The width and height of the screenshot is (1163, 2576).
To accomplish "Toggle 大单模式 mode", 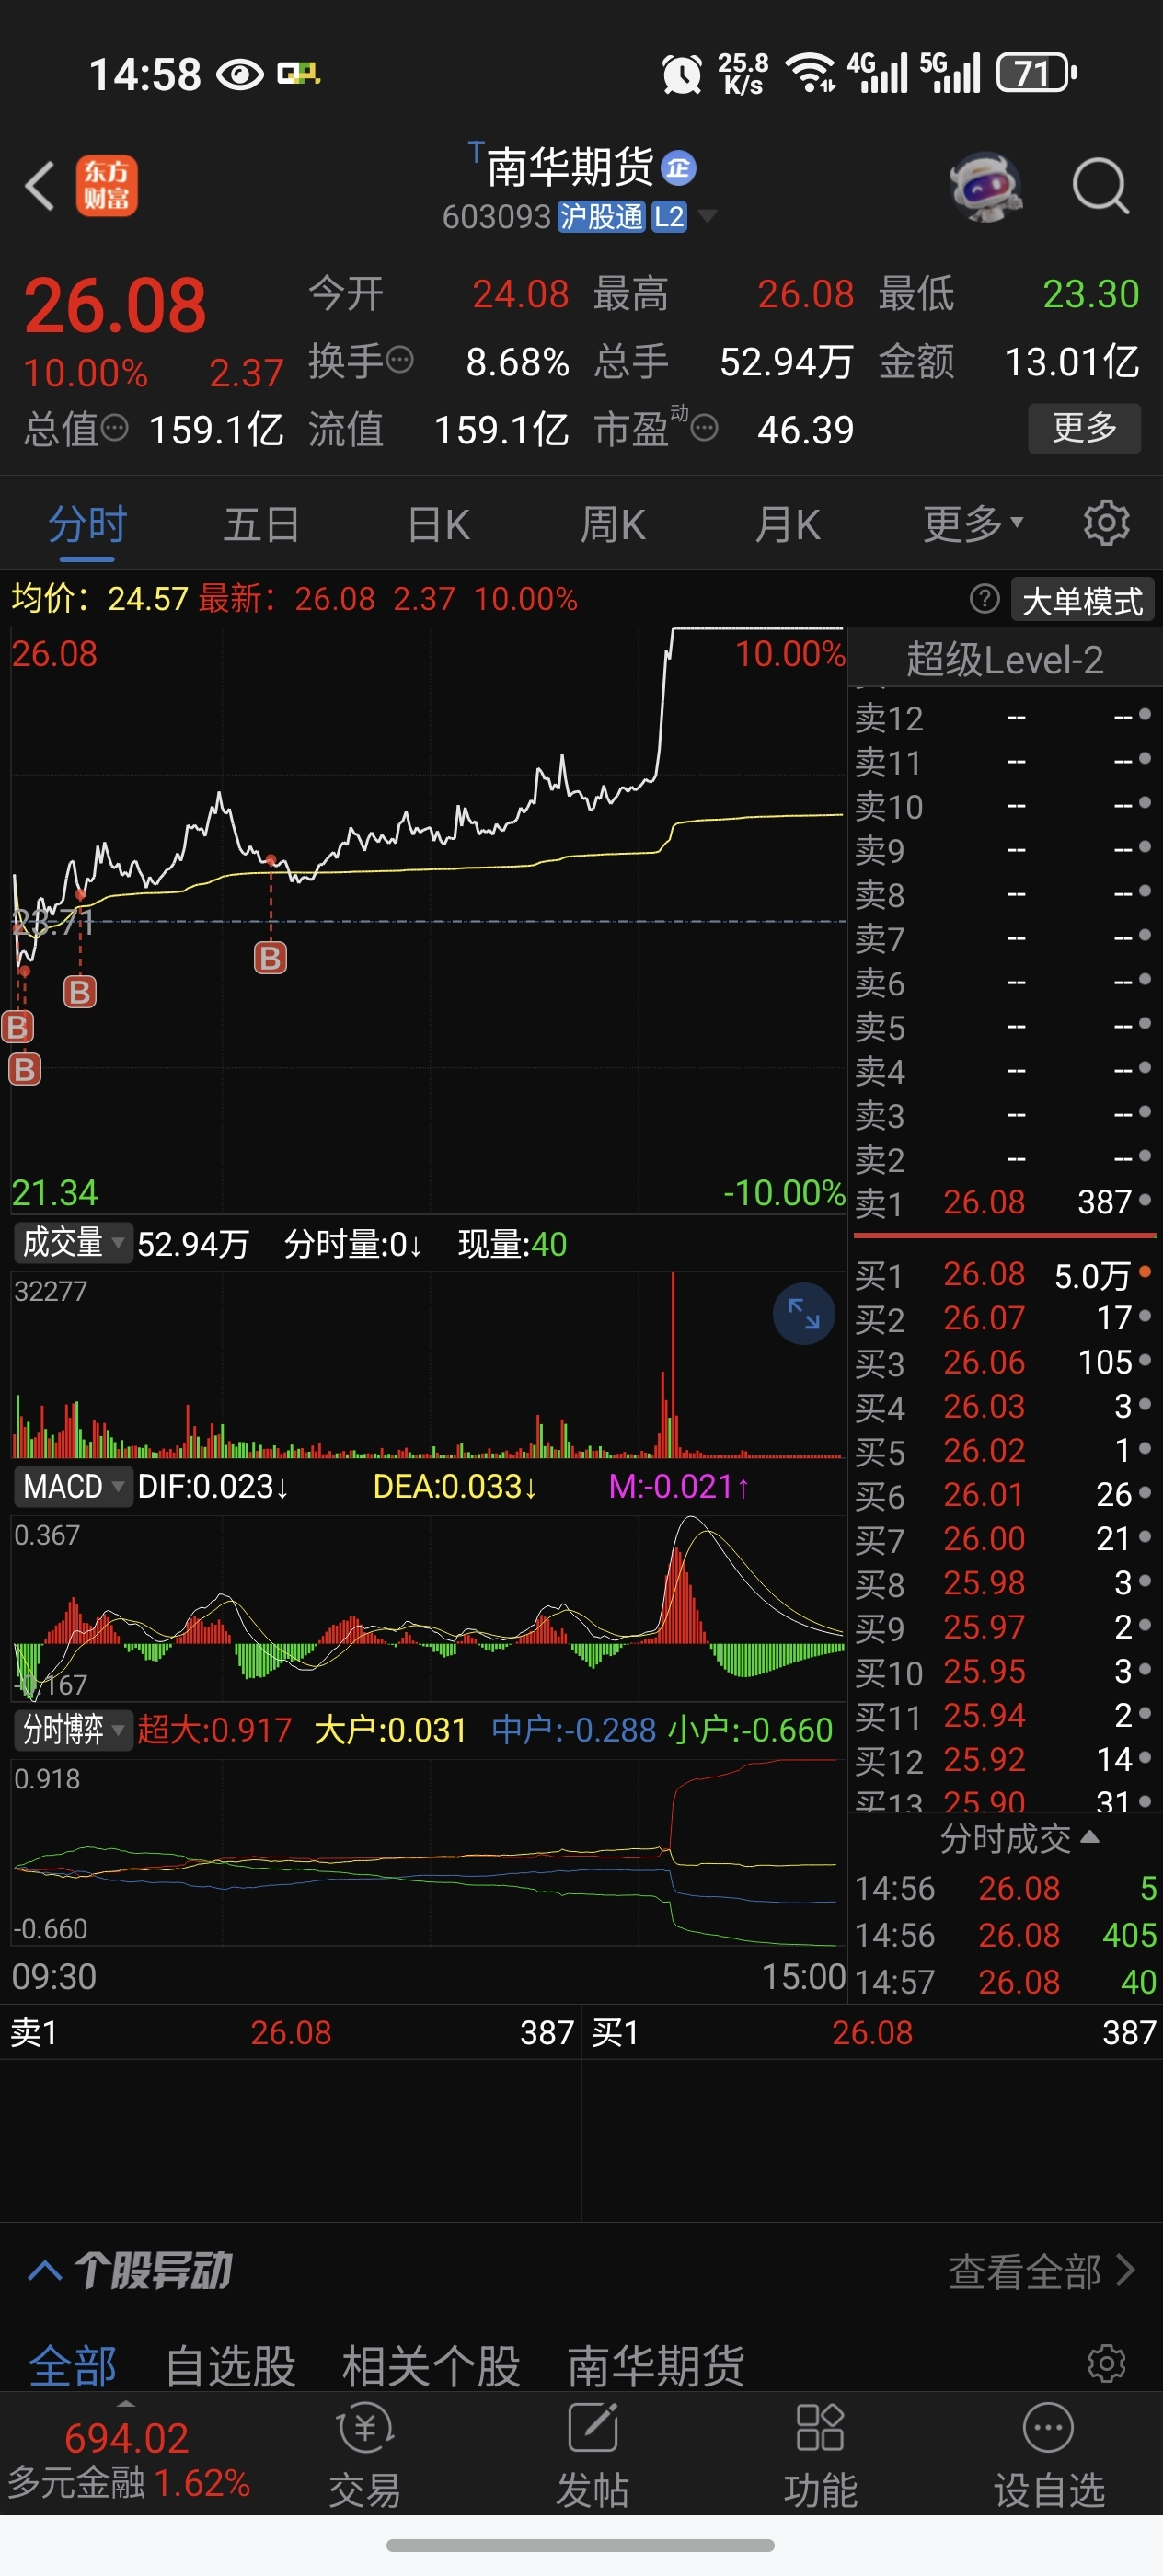I will pyautogui.click(x=1083, y=600).
